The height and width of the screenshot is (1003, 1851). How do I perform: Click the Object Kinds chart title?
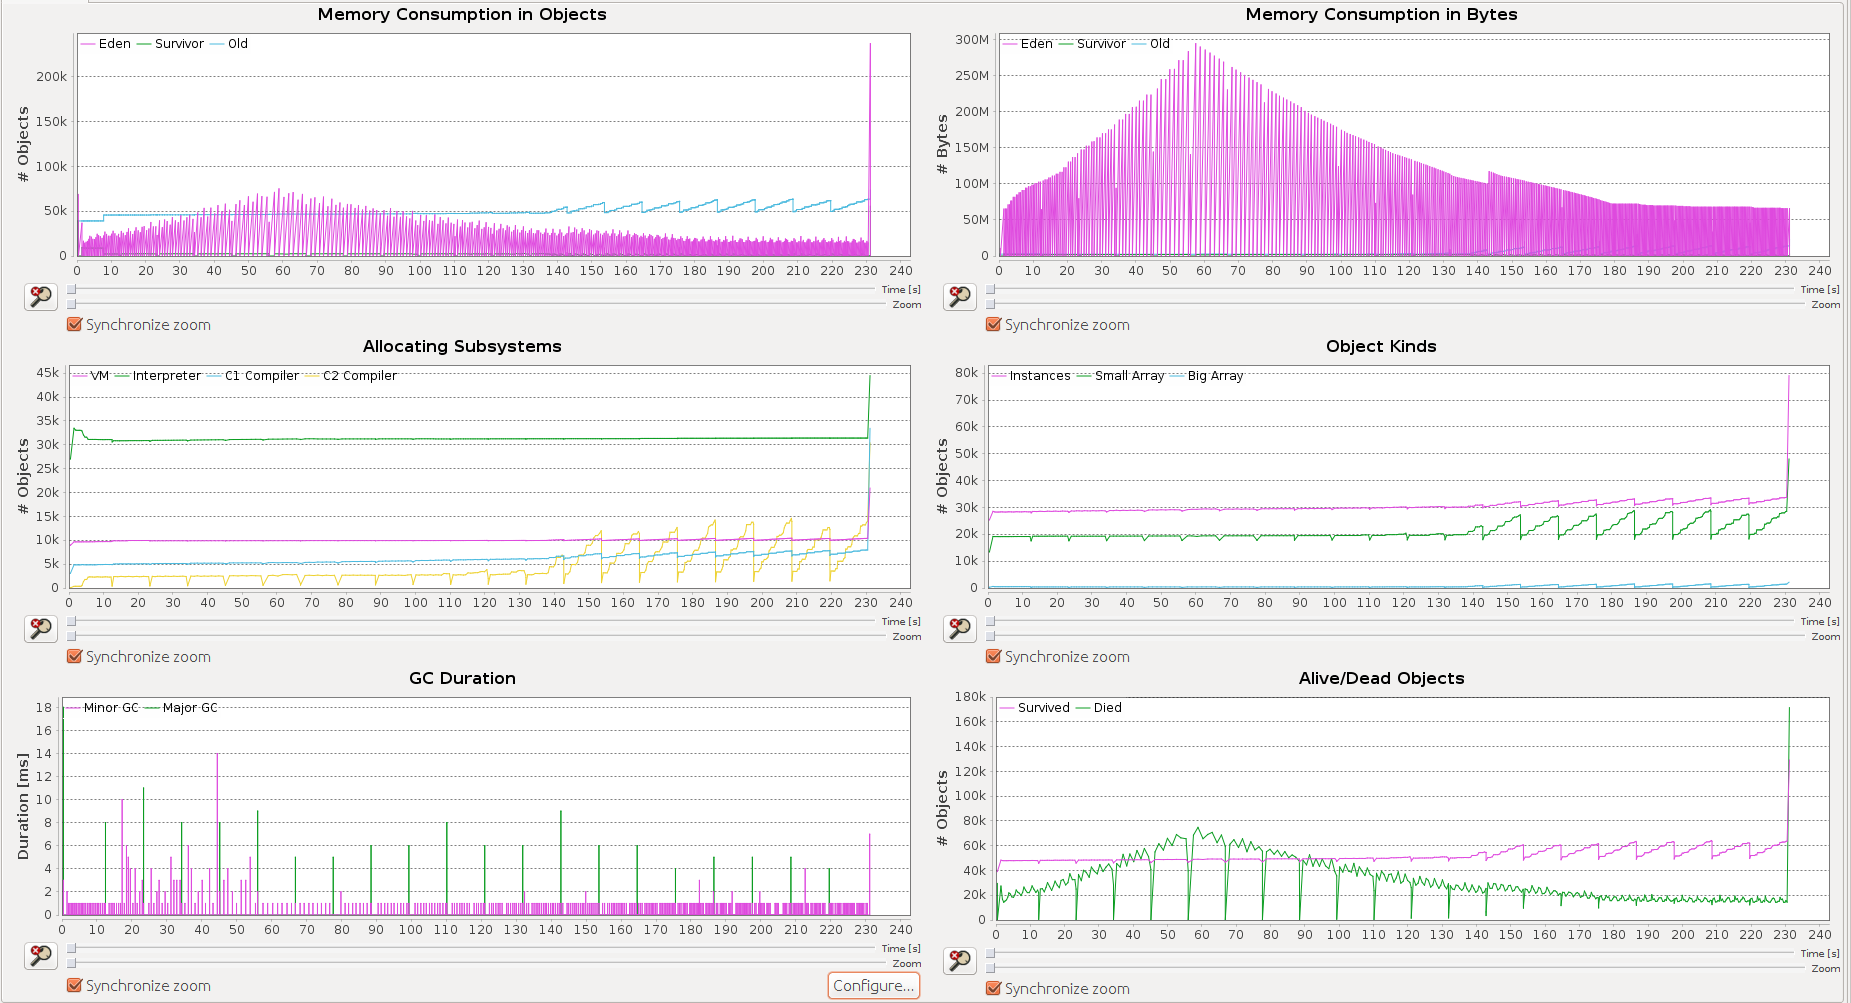[1381, 346]
